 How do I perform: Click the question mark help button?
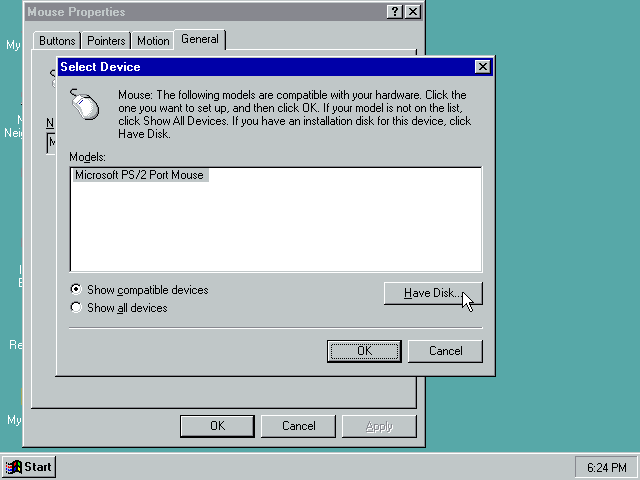pos(395,12)
